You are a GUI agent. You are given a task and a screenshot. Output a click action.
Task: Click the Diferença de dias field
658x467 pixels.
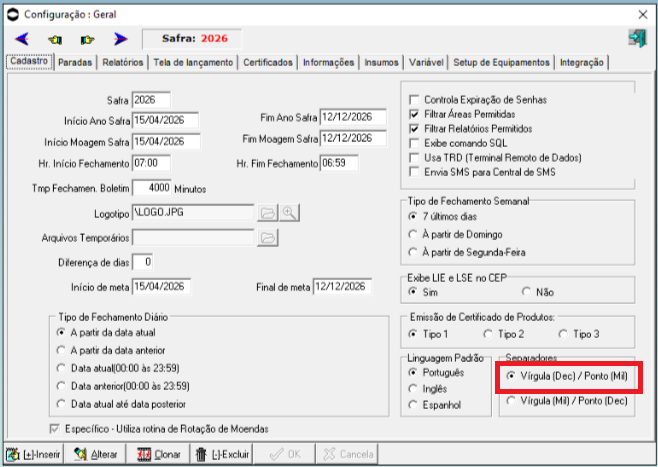click(x=142, y=262)
